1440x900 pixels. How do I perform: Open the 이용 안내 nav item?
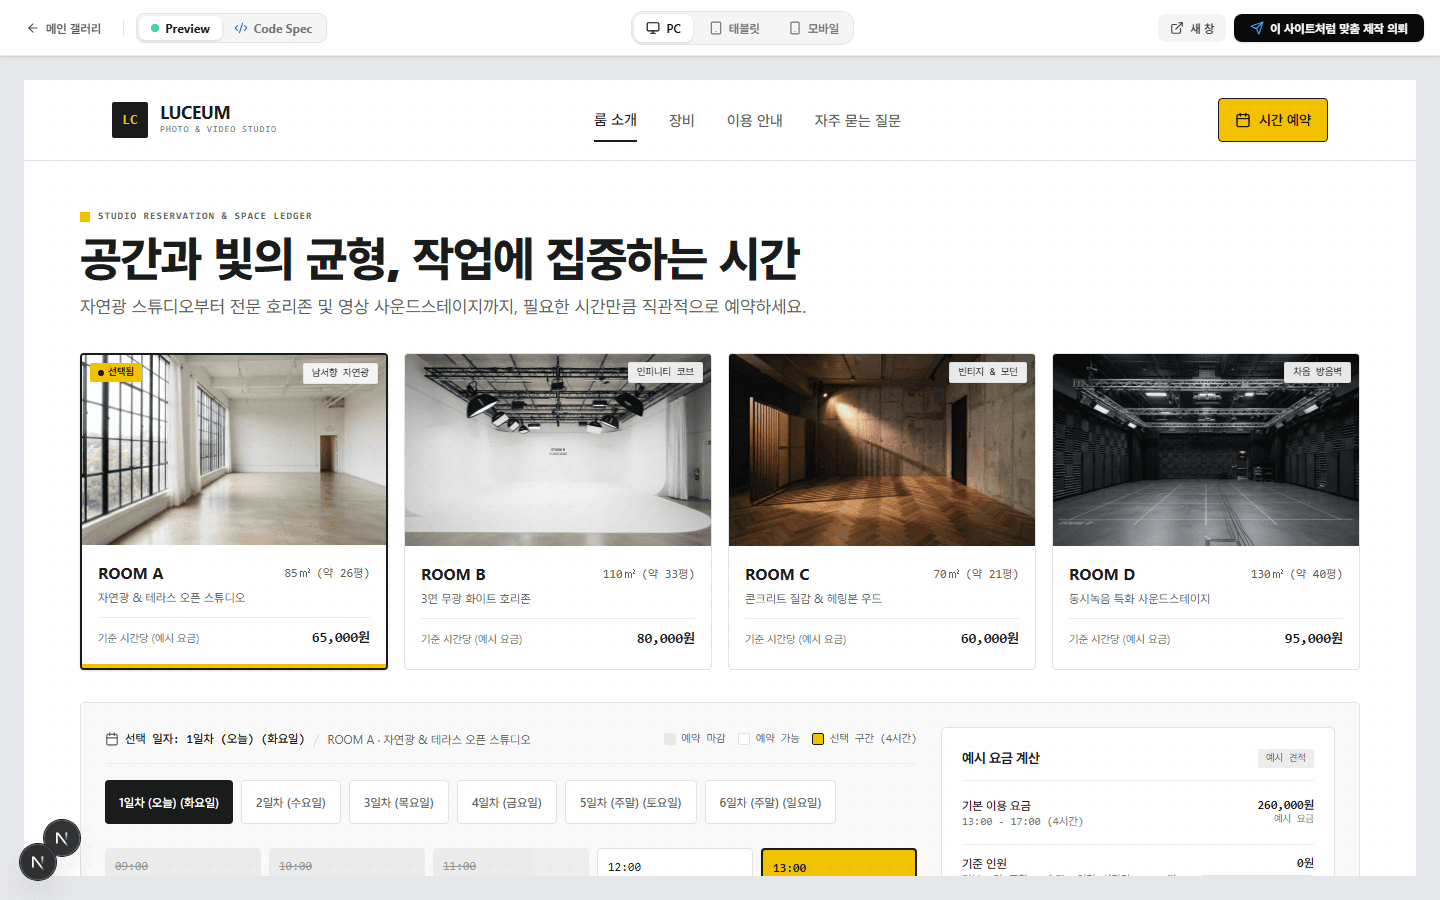[755, 120]
